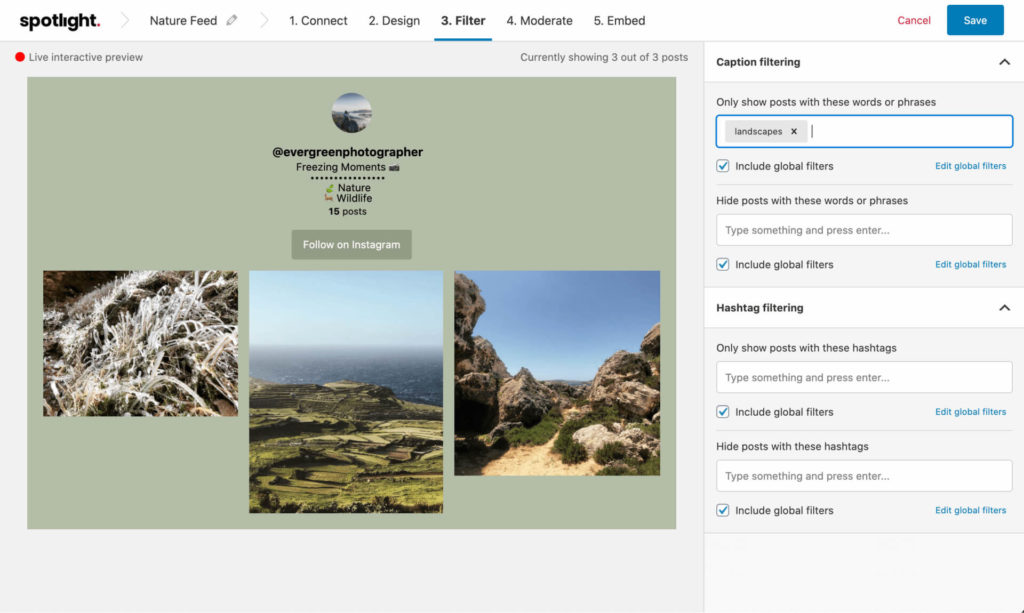This screenshot has width=1024, height=613.
Task: Click the frosted plants photo thumbnail
Action: click(140, 342)
